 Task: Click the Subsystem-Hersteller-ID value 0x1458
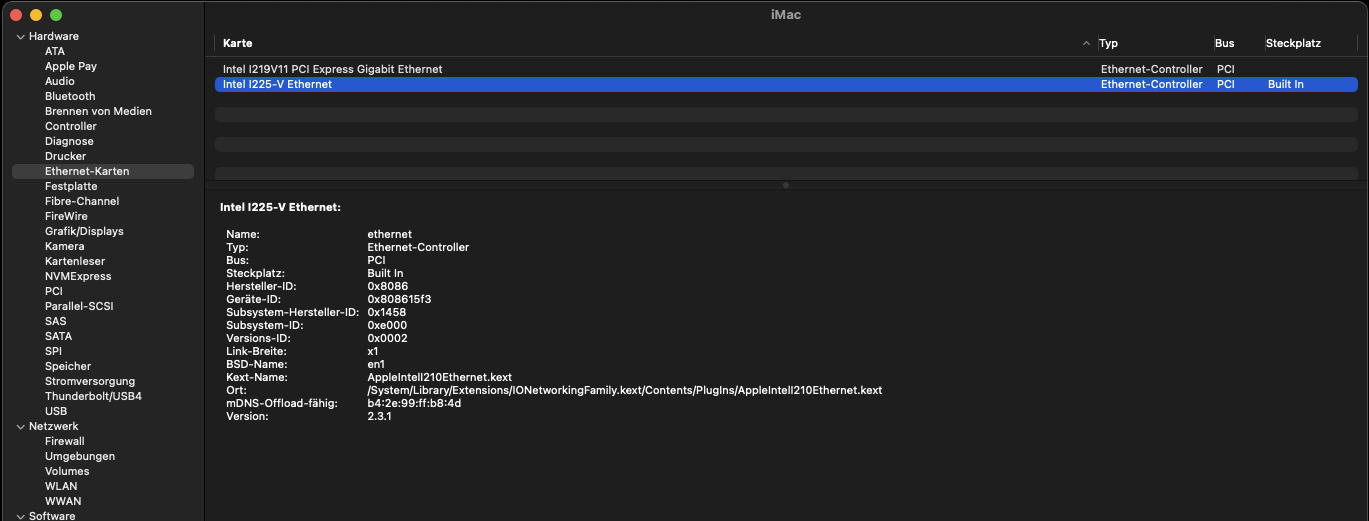pyautogui.click(x=386, y=312)
